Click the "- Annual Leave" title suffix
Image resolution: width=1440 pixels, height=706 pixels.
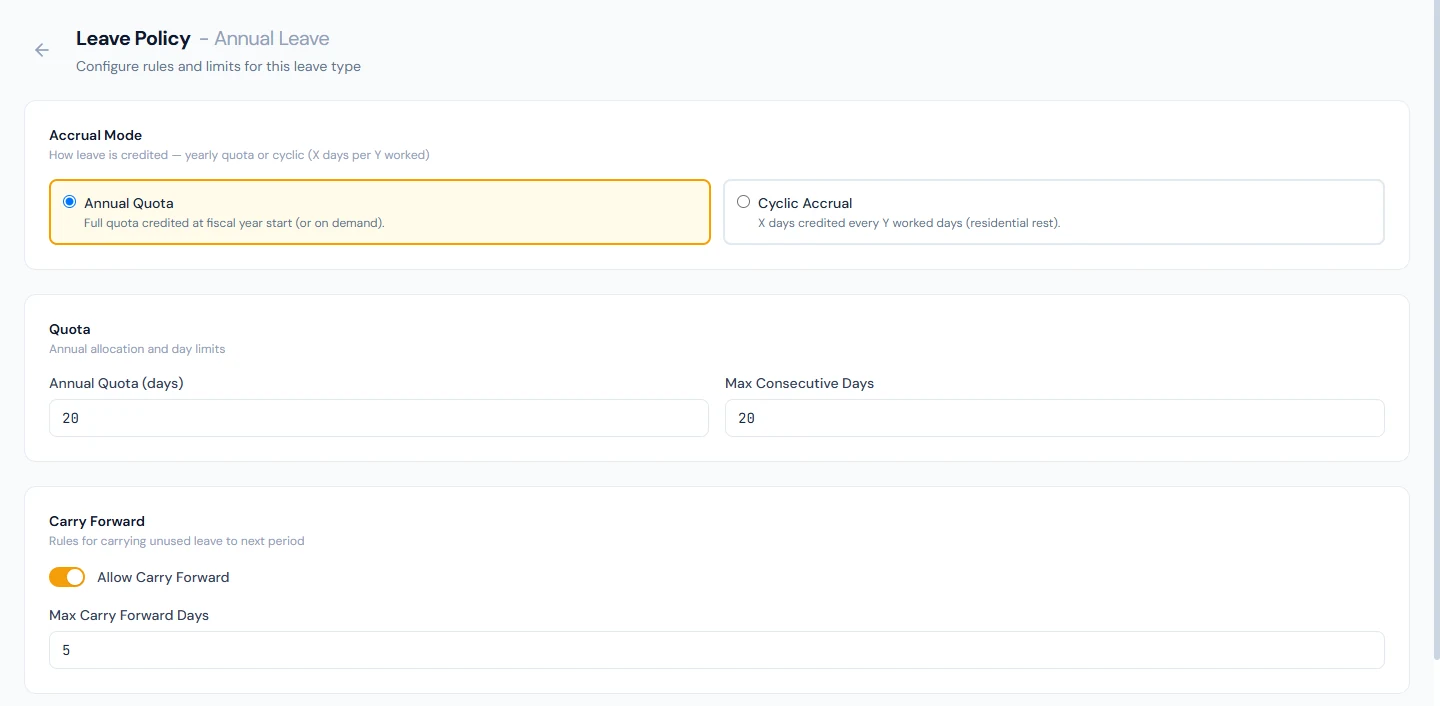[264, 39]
